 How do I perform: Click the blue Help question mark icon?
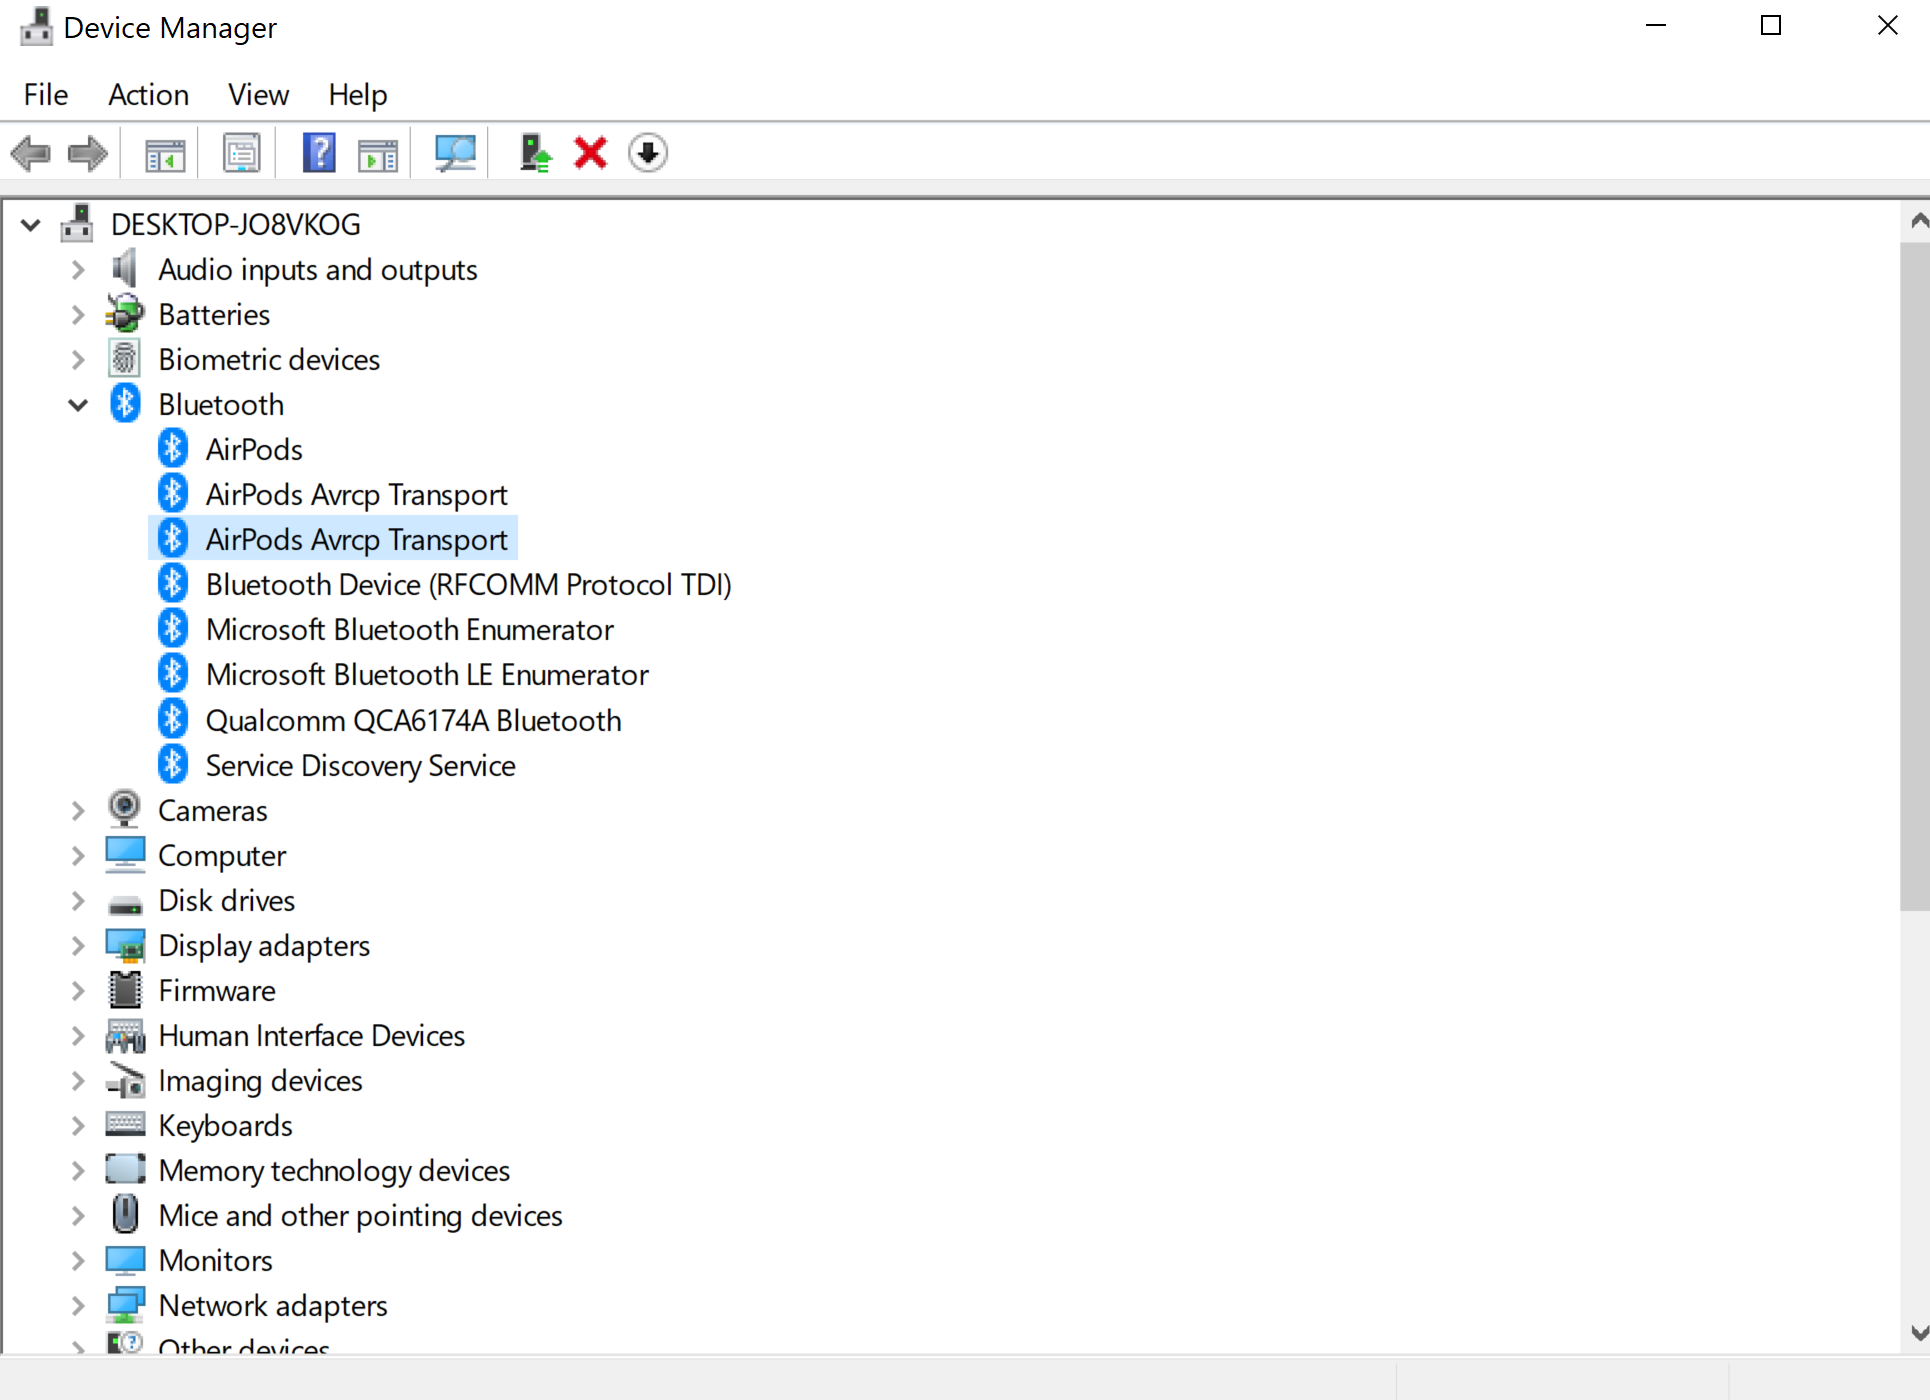point(319,154)
